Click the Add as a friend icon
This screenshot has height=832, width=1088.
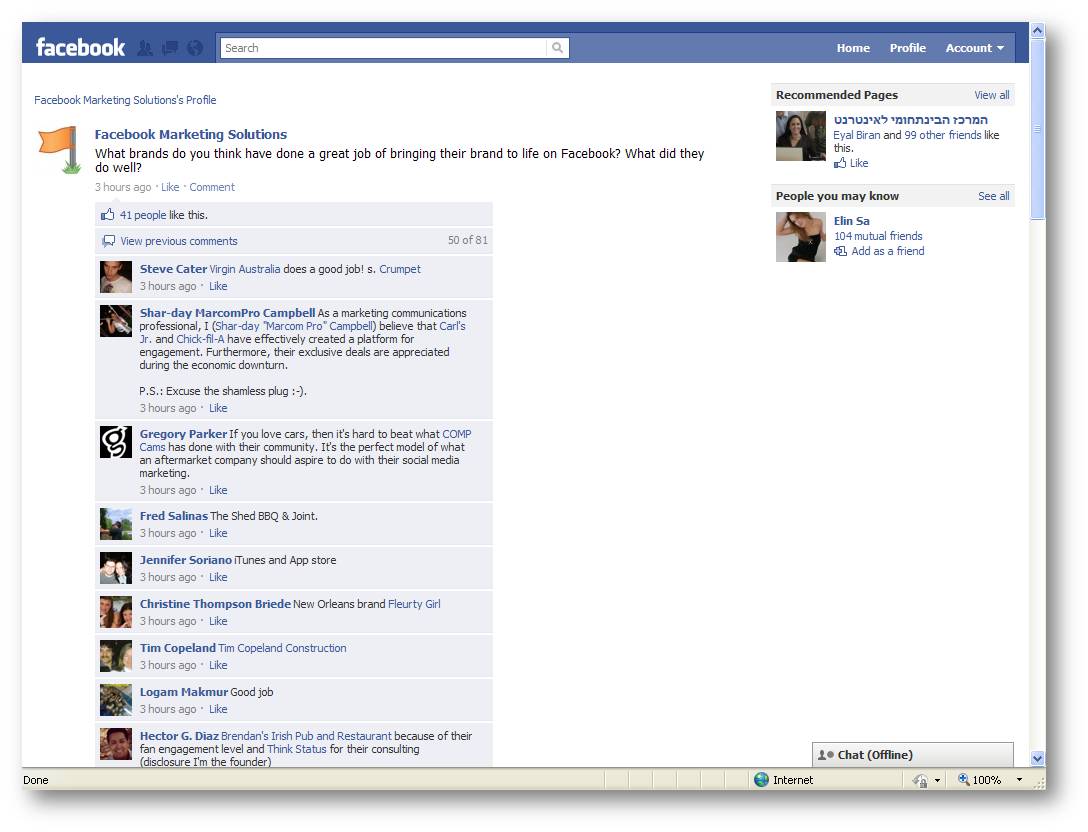tap(840, 251)
